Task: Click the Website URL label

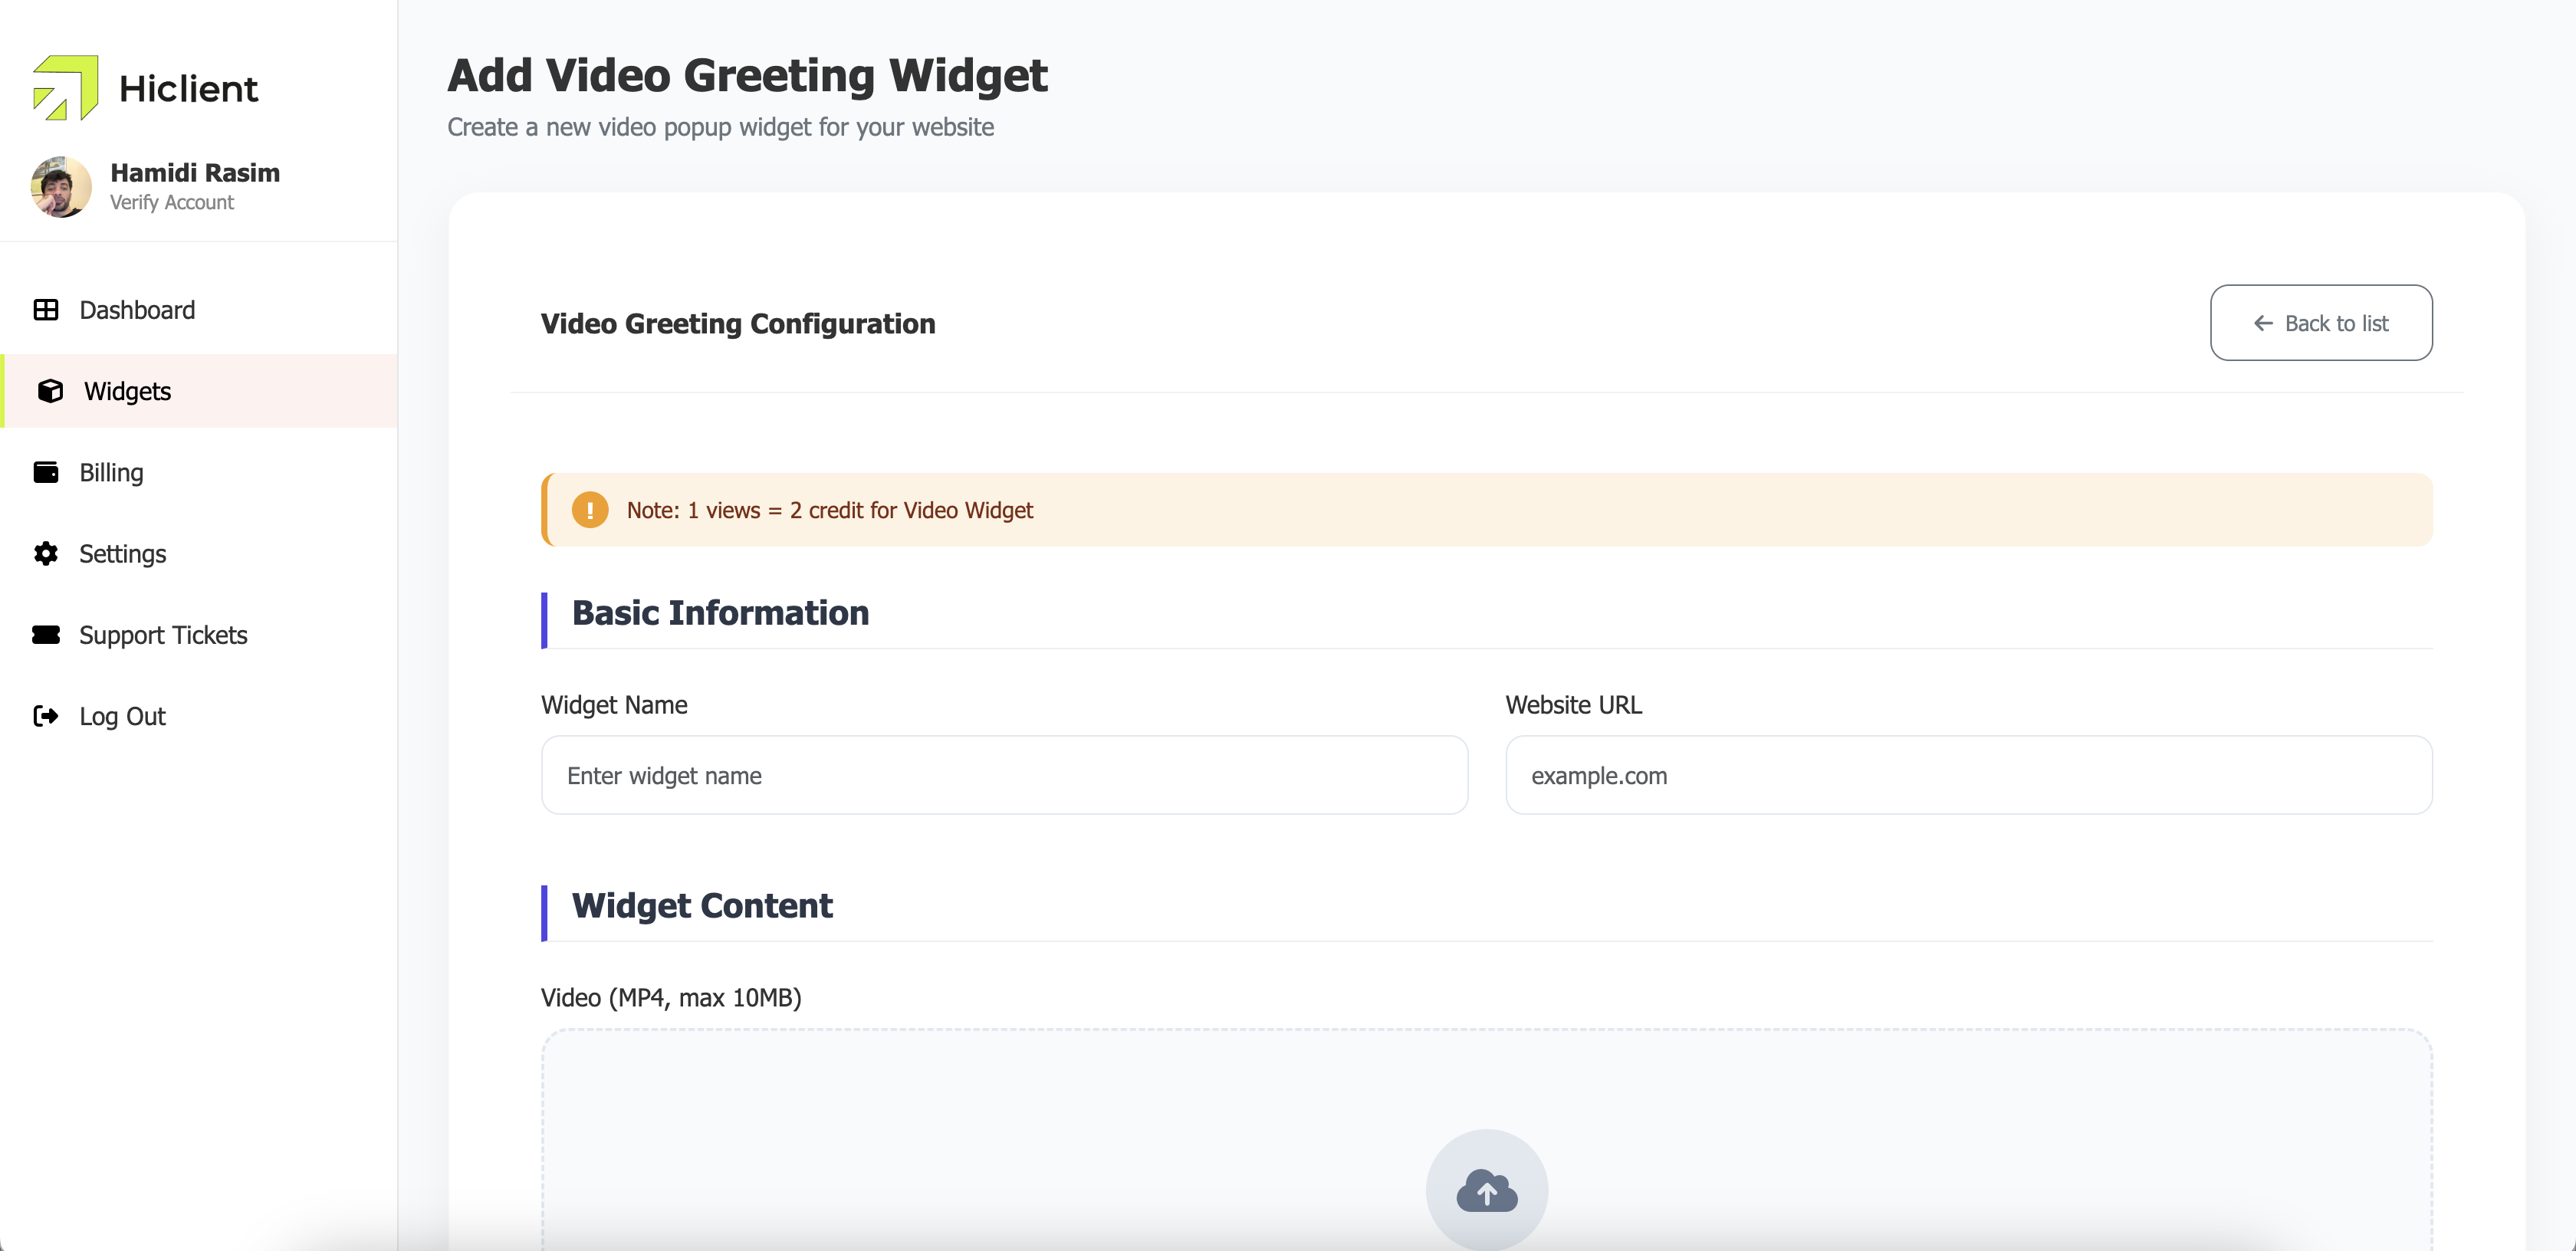Action: tap(1574, 704)
